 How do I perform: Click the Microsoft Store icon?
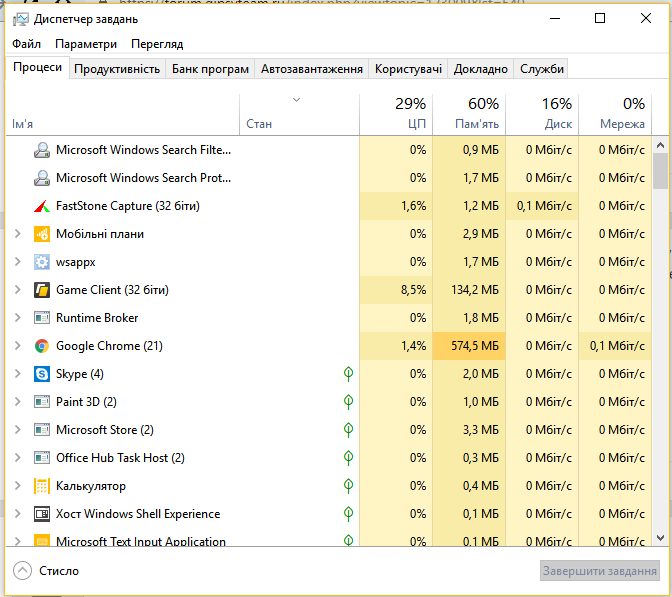42,430
